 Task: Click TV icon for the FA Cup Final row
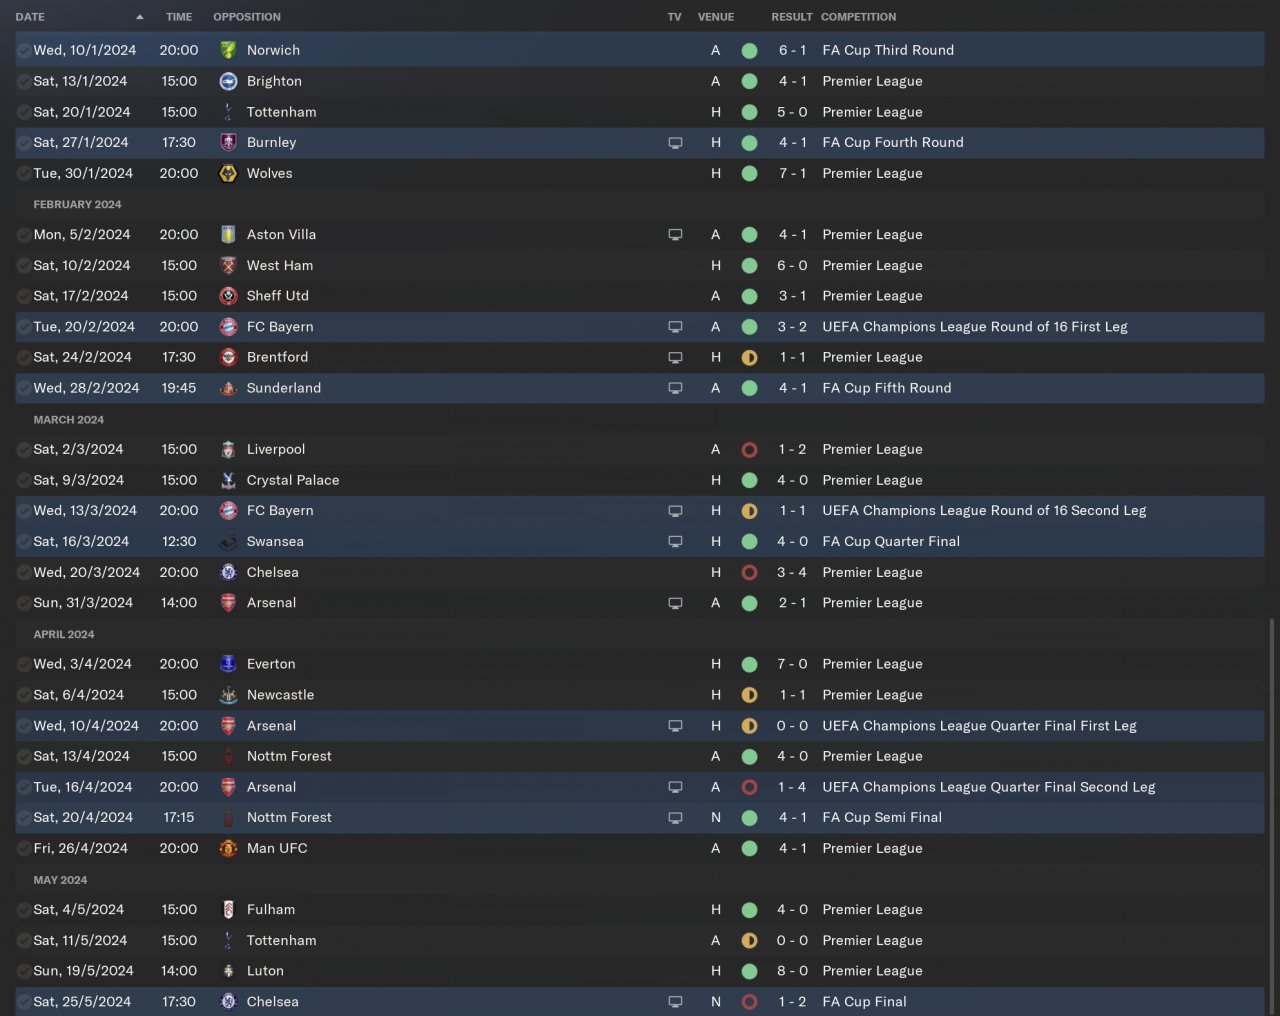pos(675,1002)
